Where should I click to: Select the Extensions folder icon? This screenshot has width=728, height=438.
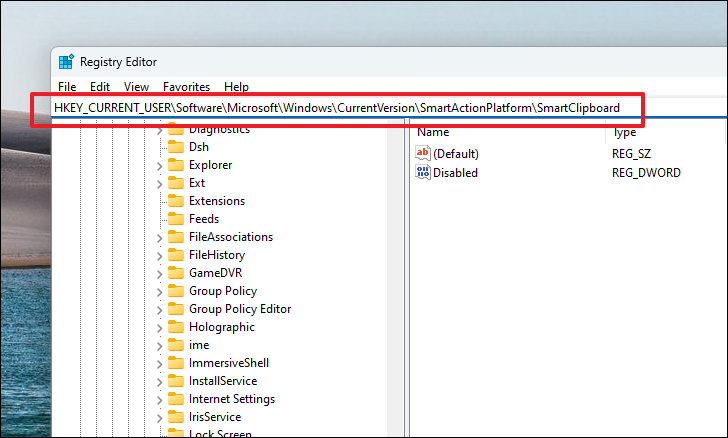point(176,201)
